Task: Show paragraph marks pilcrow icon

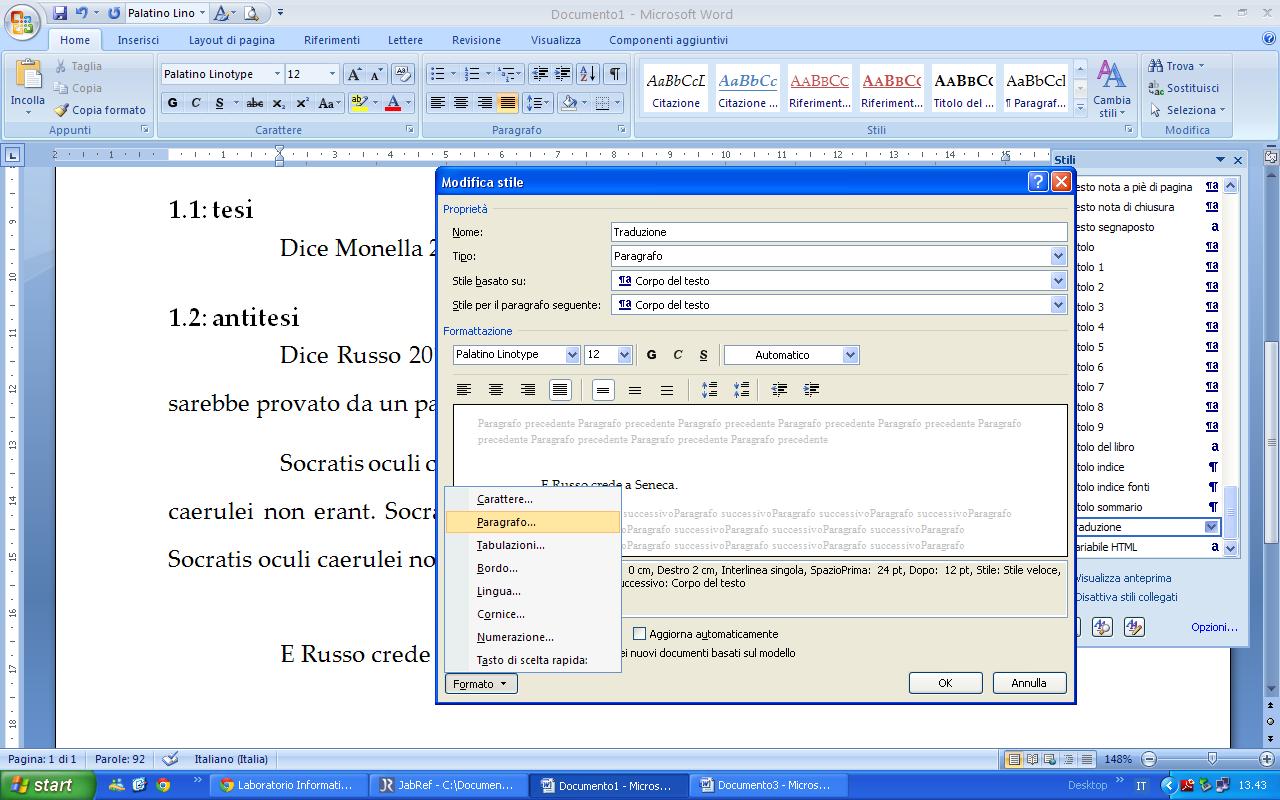Action: 615,74
